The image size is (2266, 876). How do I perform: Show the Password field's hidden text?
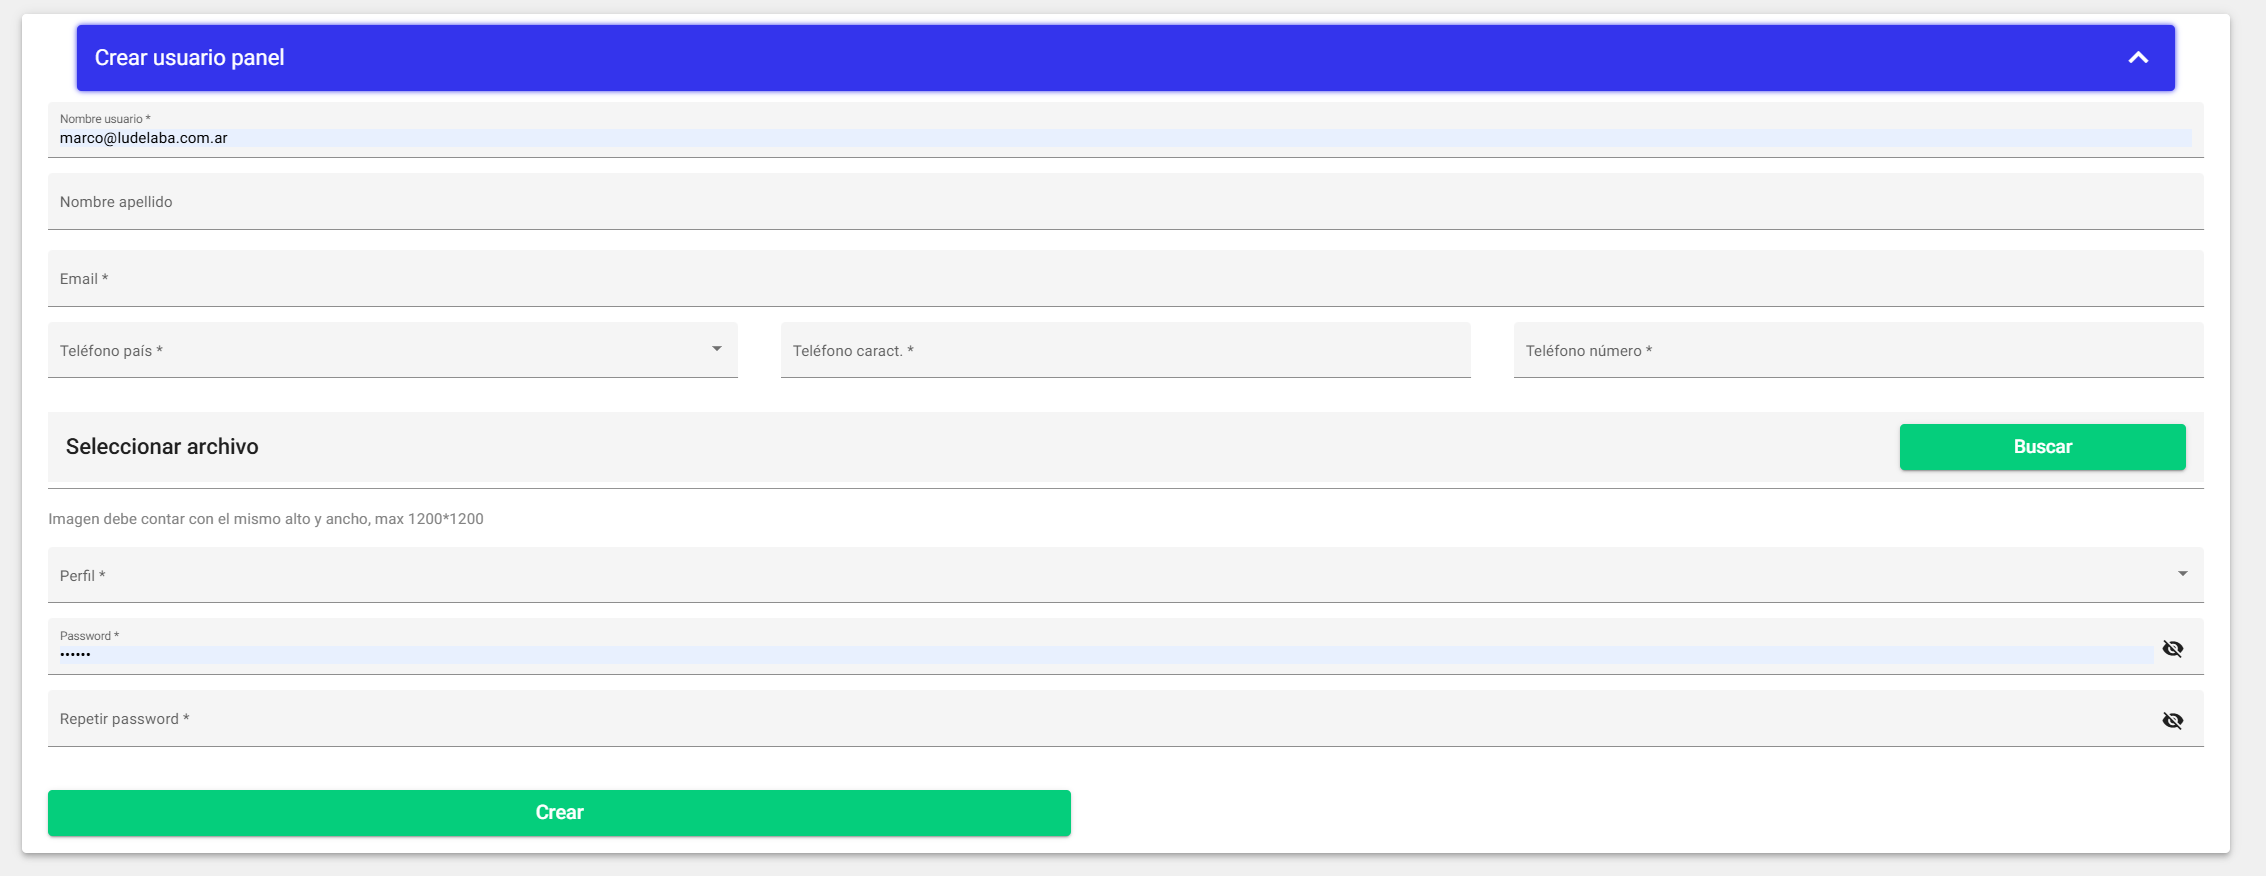2172,649
